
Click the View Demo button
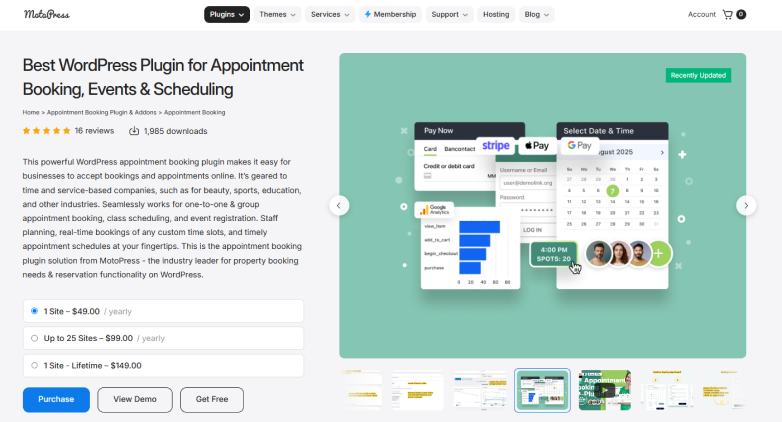click(x=135, y=400)
